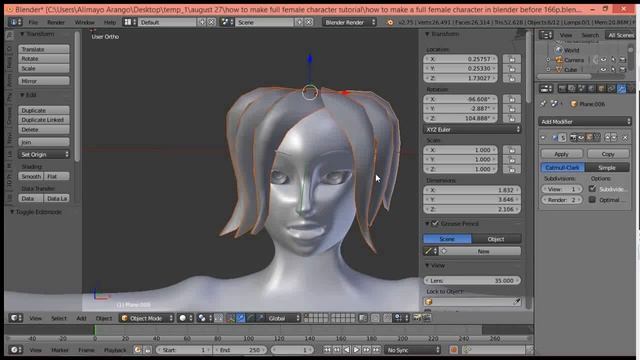Open the Global orientation dropdown

pos(283,318)
